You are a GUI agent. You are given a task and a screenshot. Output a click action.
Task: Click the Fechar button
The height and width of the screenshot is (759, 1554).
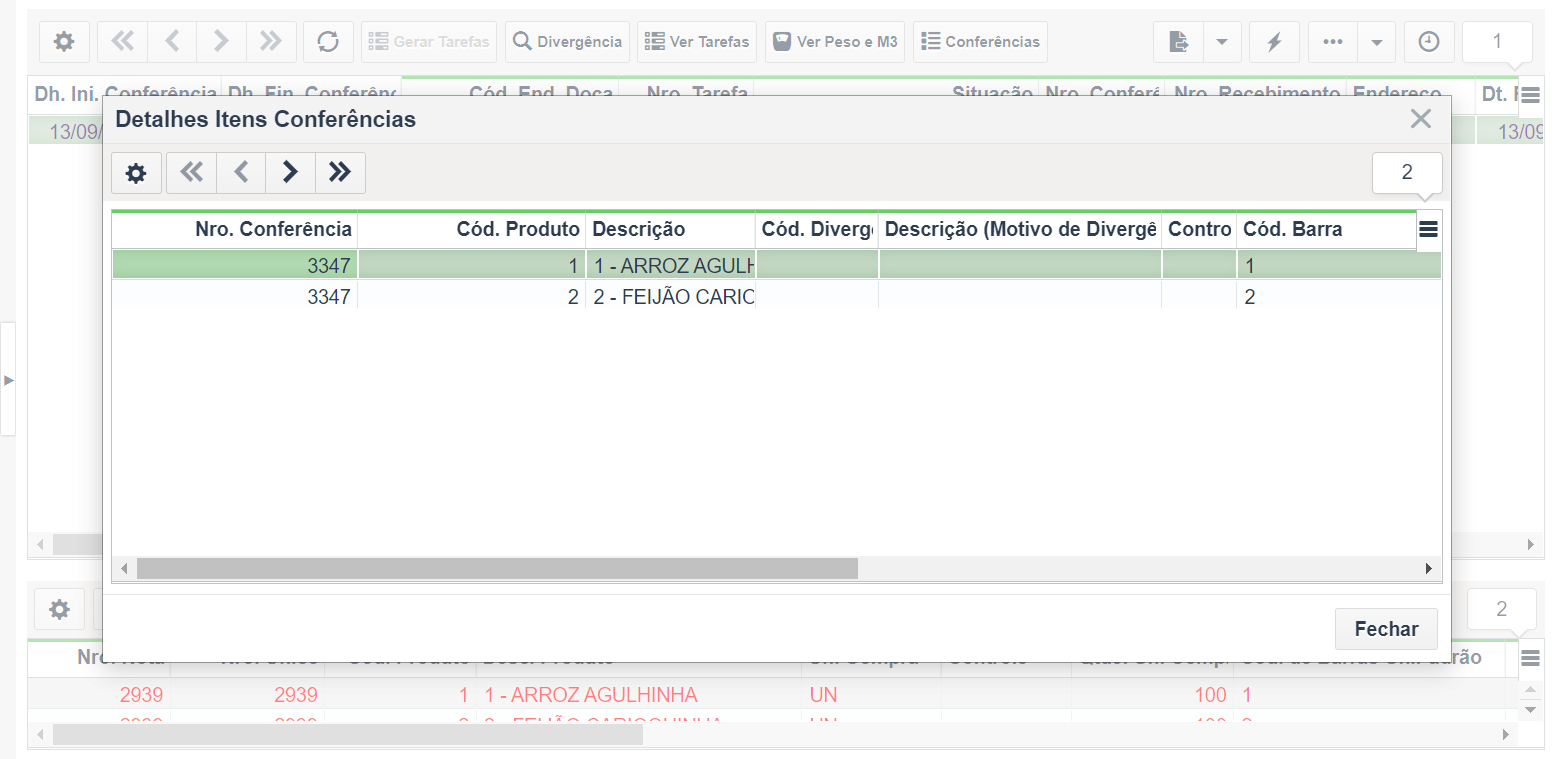1386,629
